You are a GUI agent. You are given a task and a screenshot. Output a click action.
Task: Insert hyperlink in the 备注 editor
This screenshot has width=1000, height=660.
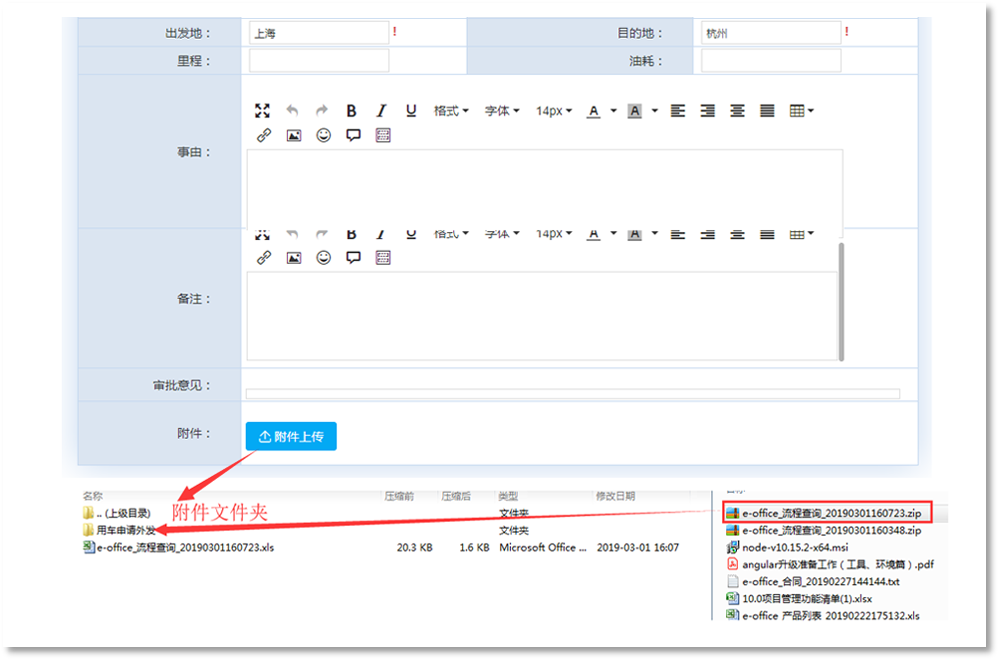[263, 258]
